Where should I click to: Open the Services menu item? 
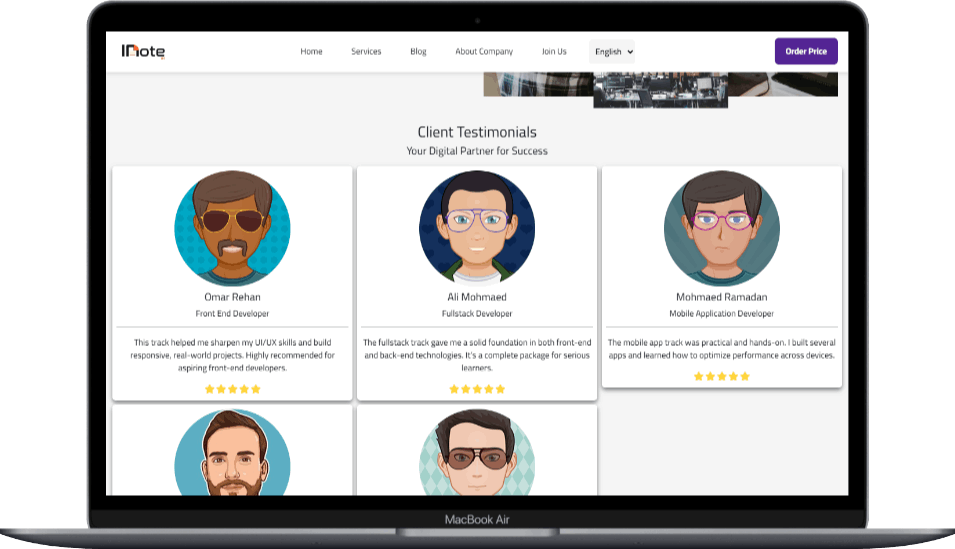366,52
